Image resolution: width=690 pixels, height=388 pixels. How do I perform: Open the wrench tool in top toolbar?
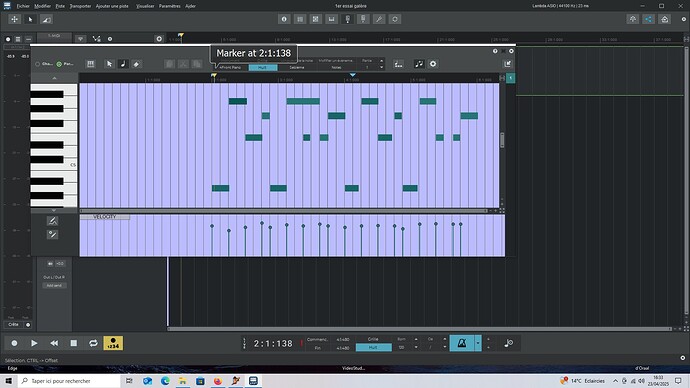[x=379, y=19]
